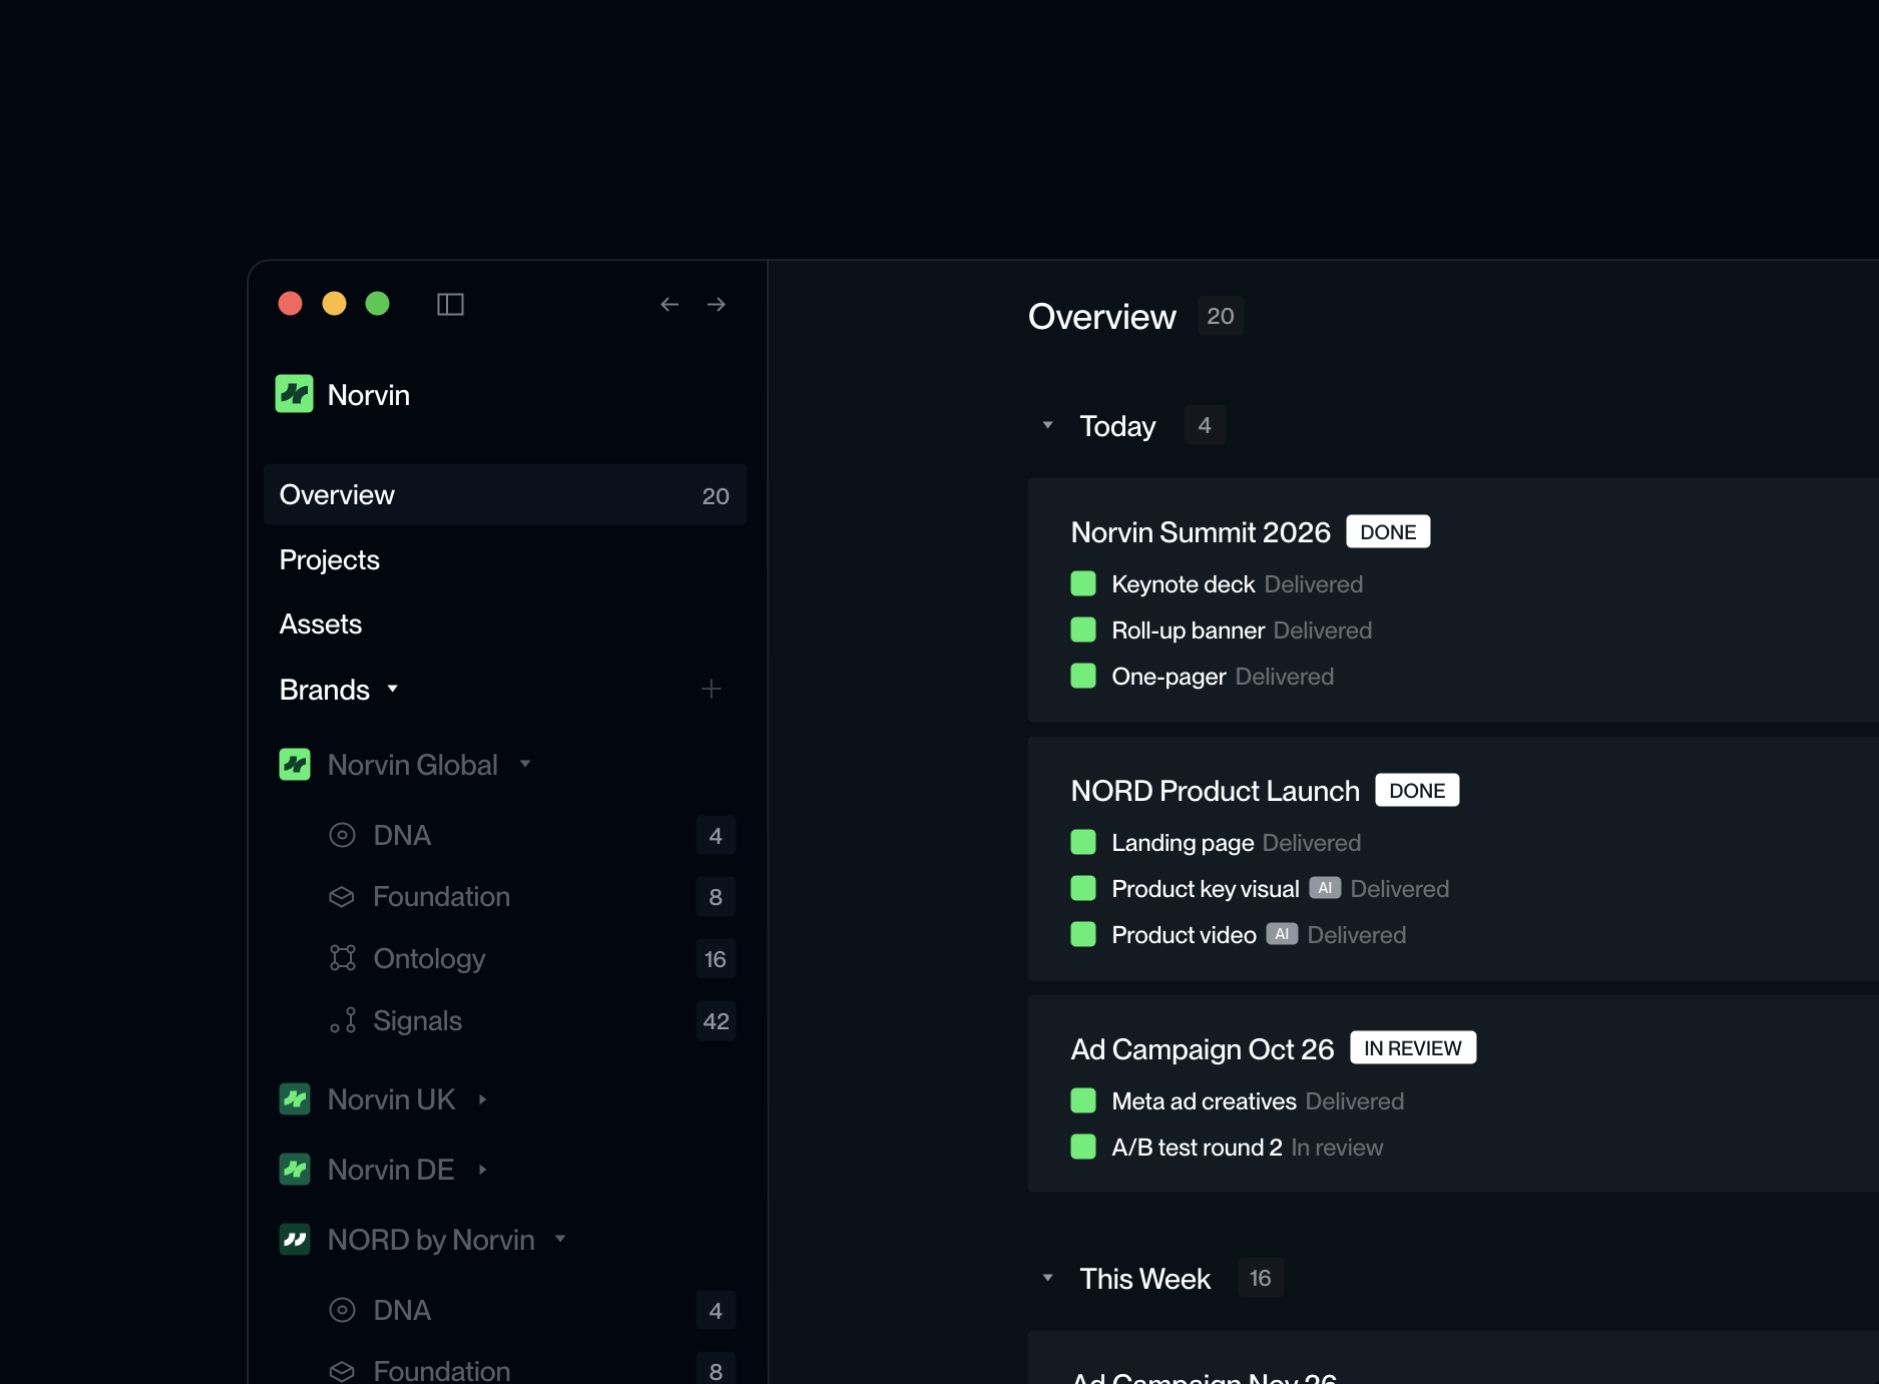Open the Ad Campaign Oct 26 project

[1202, 1049]
